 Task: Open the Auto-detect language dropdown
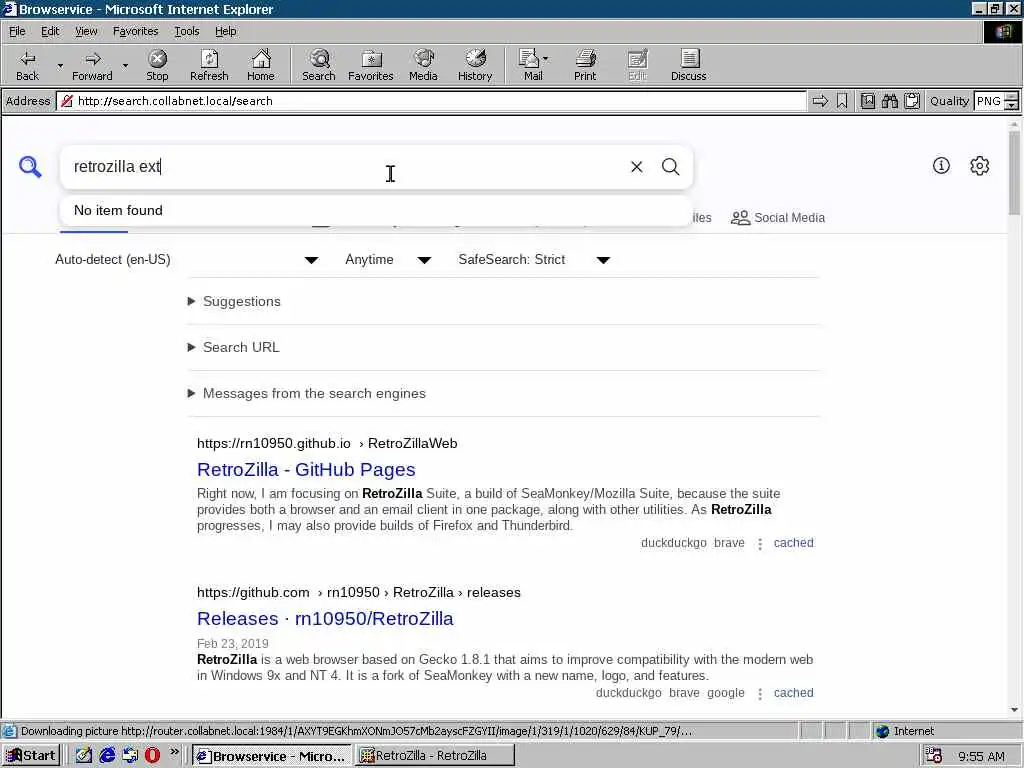187,260
